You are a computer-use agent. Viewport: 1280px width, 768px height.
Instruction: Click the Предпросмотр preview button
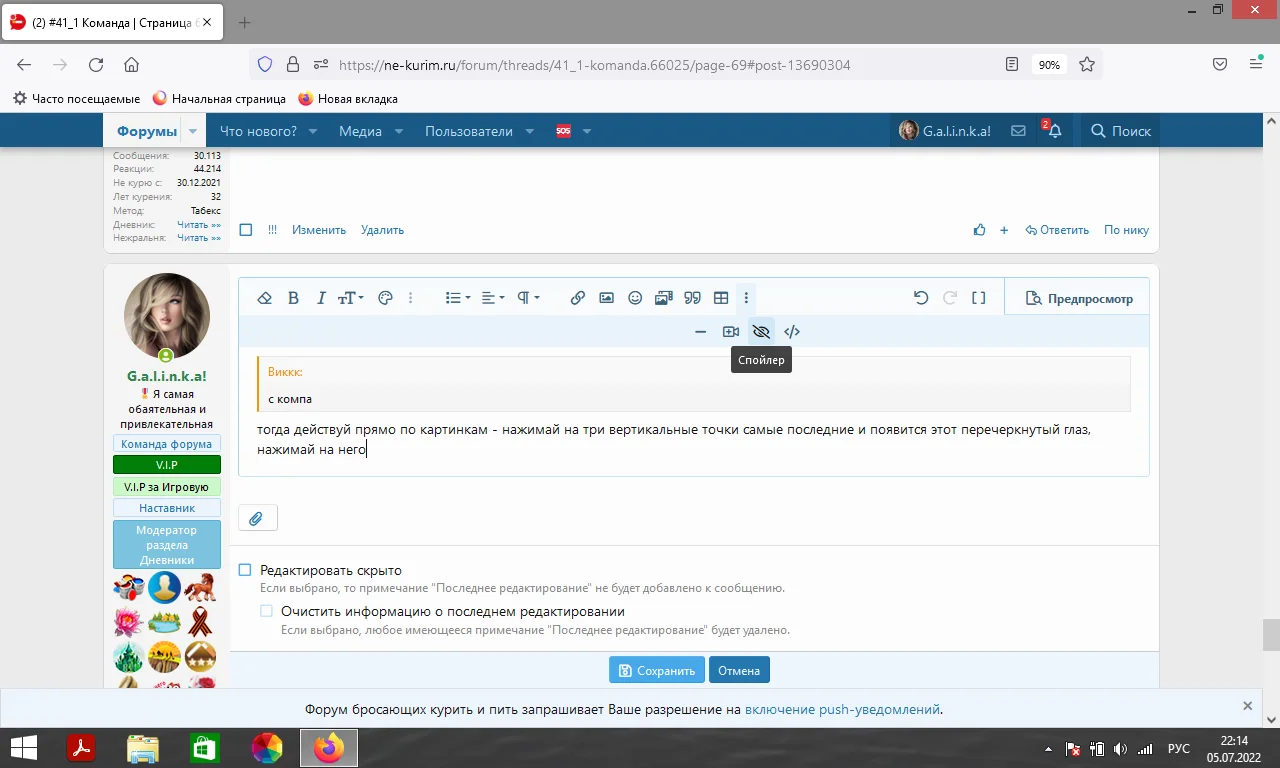coord(1080,298)
